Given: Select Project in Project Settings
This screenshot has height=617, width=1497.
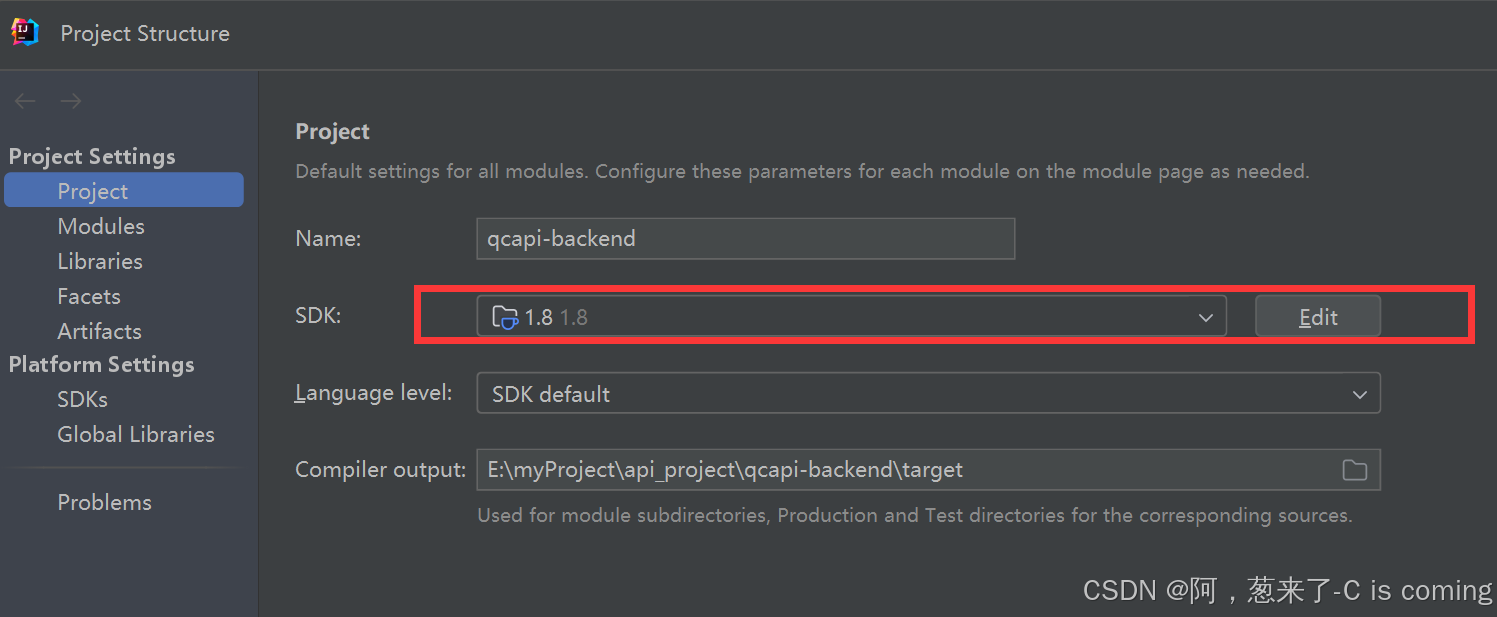Looking at the screenshot, I should click(x=124, y=191).
